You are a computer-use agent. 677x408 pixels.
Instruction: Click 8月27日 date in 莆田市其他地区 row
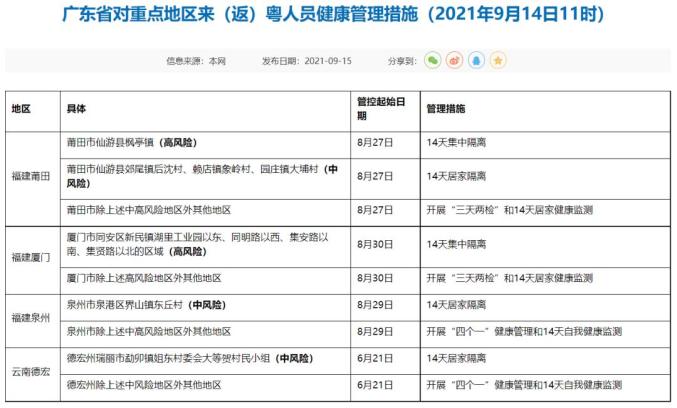point(375,210)
